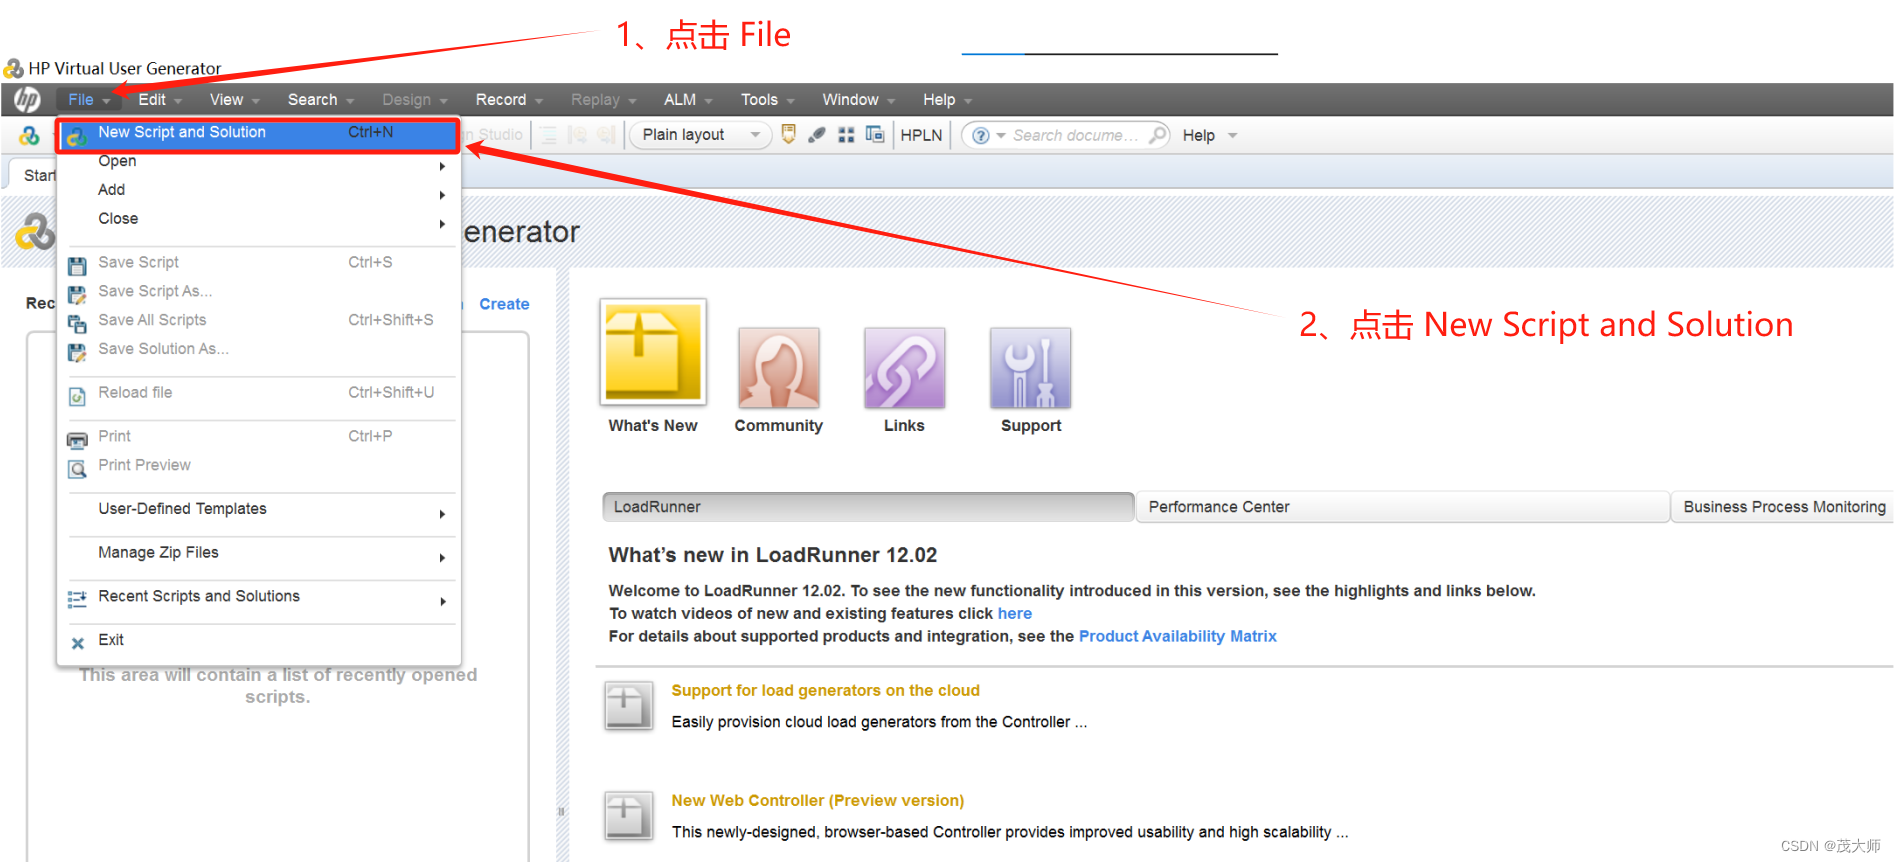Switch to the LoadRunner tab

[x=868, y=507]
